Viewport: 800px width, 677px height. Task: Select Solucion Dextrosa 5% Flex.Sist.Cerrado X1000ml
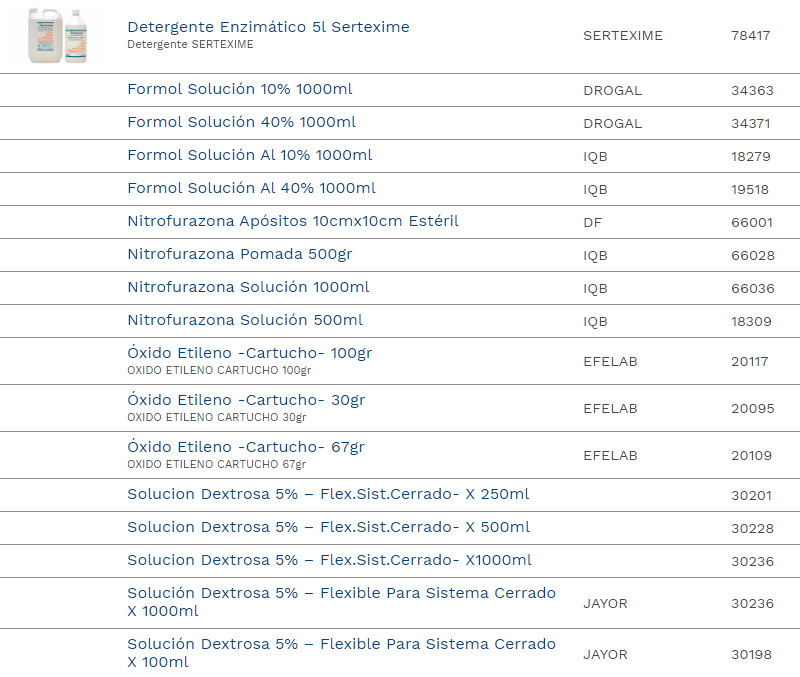tap(329, 560)
